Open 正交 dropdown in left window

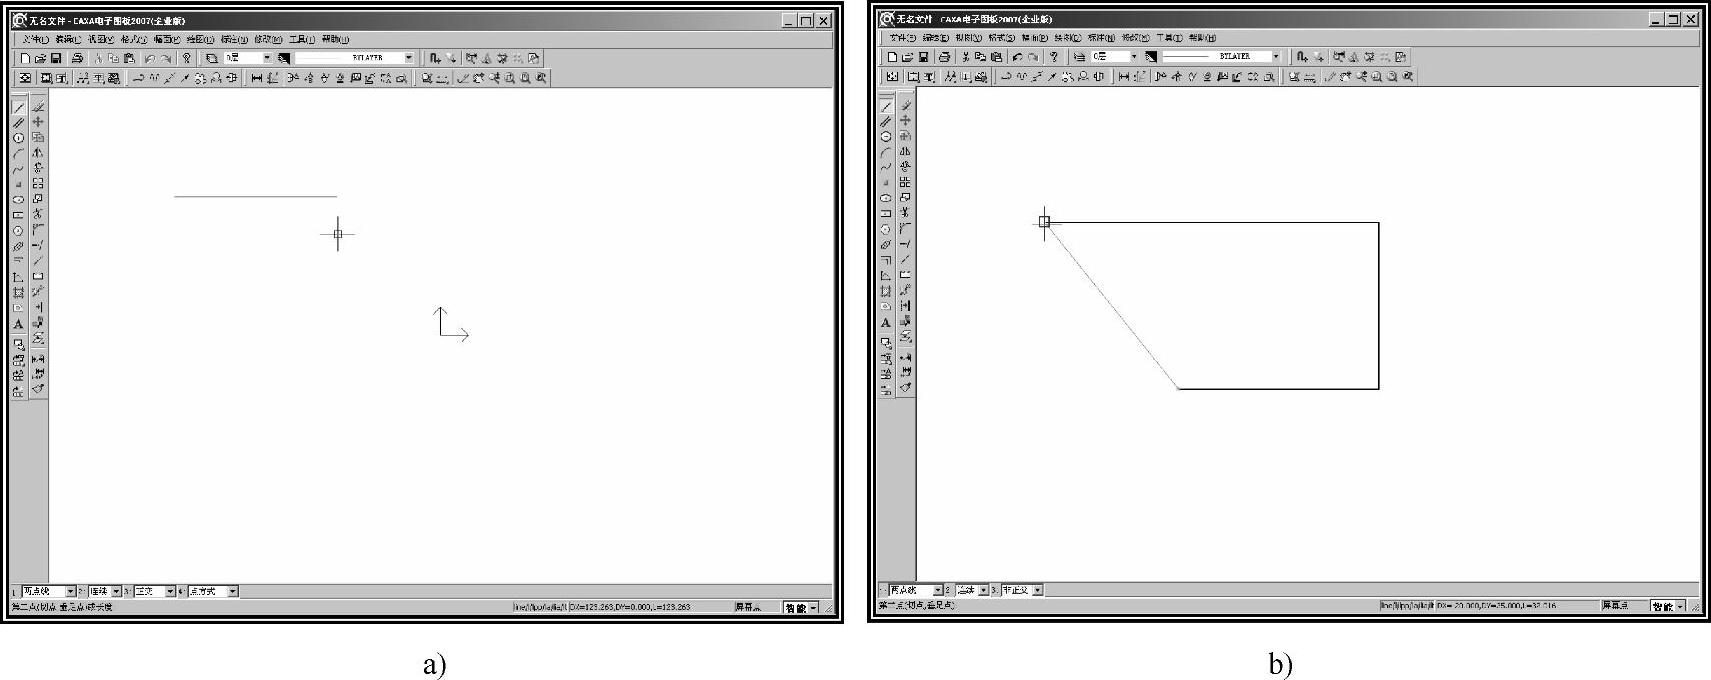point(170,591)
